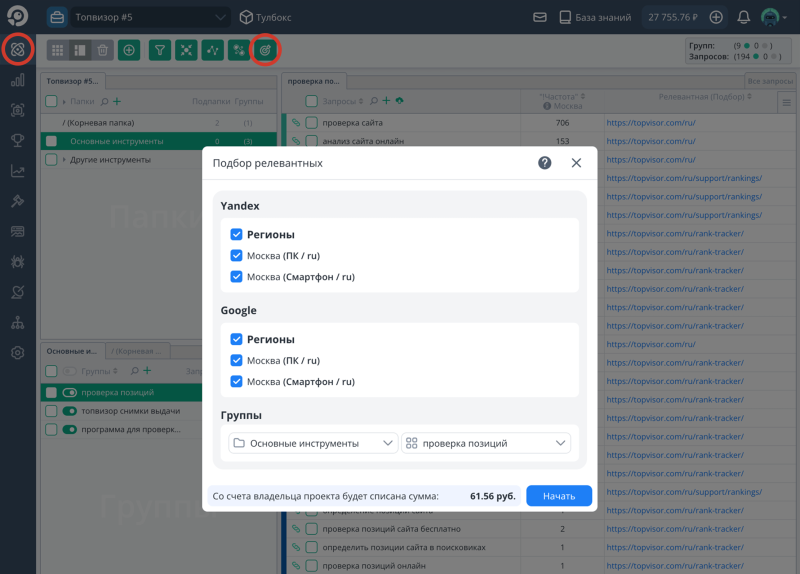Viewport: 800px width, 574px height.
Task: Open the База знаний link
Action: (x=596, y=17)
